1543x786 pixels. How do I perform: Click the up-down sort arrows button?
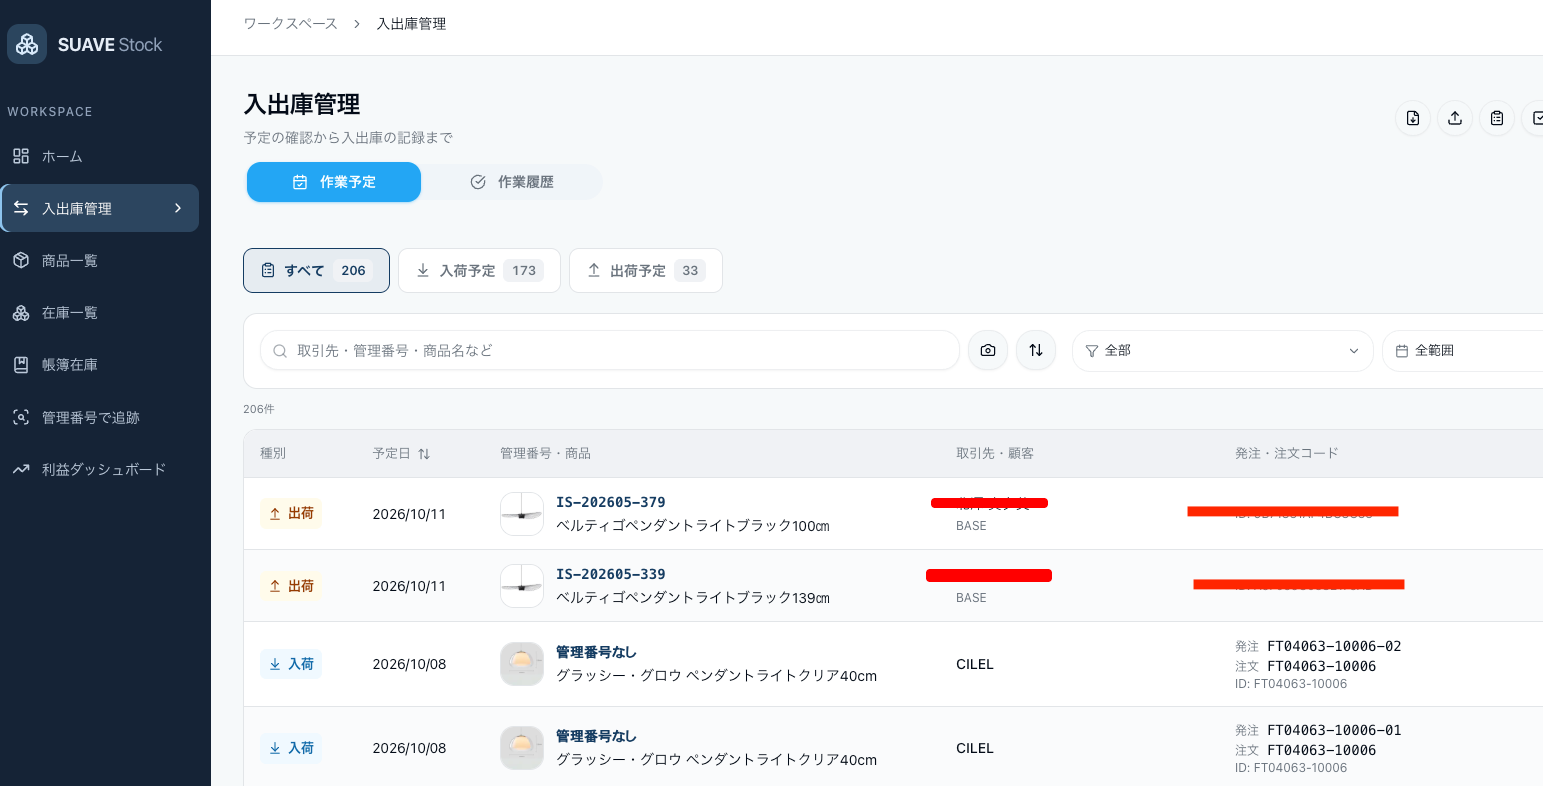tap(1036, 350)
